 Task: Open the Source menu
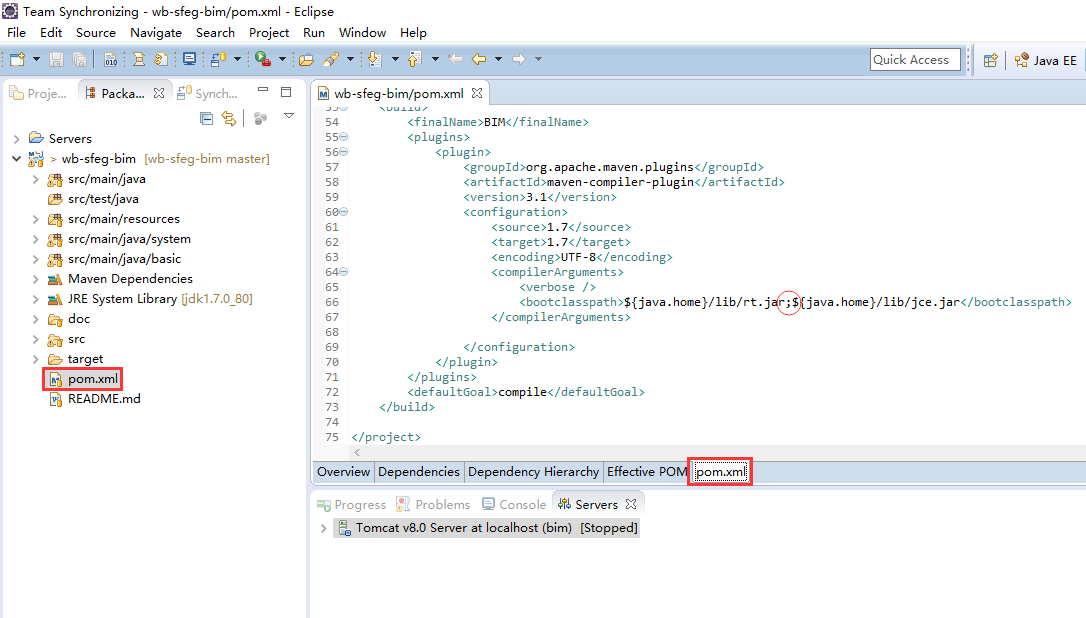[x=96, y=33]
